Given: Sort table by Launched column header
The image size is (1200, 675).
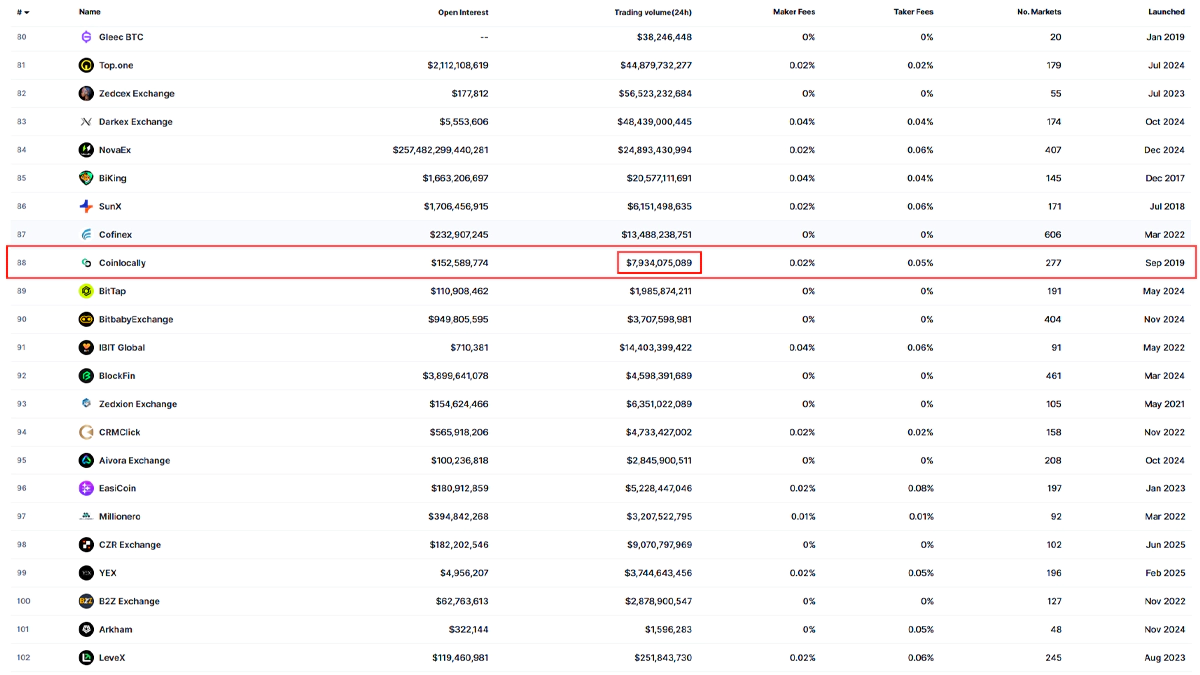Looking at the screenshot, I should pyautogui.click(x=1166, y=12).
